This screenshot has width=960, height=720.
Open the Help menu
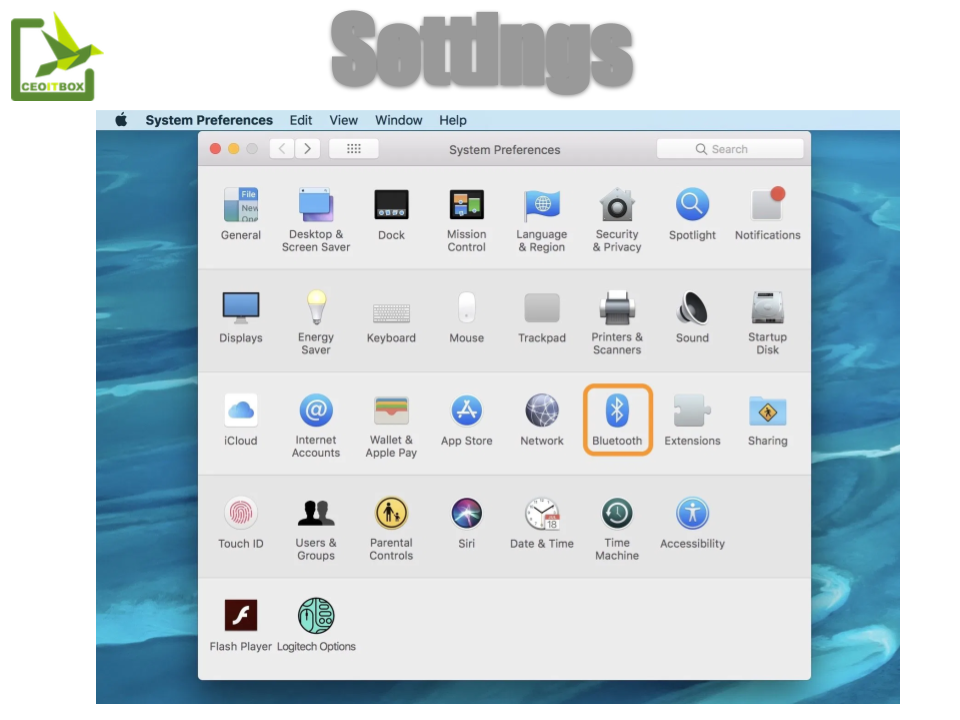(452, 120)
